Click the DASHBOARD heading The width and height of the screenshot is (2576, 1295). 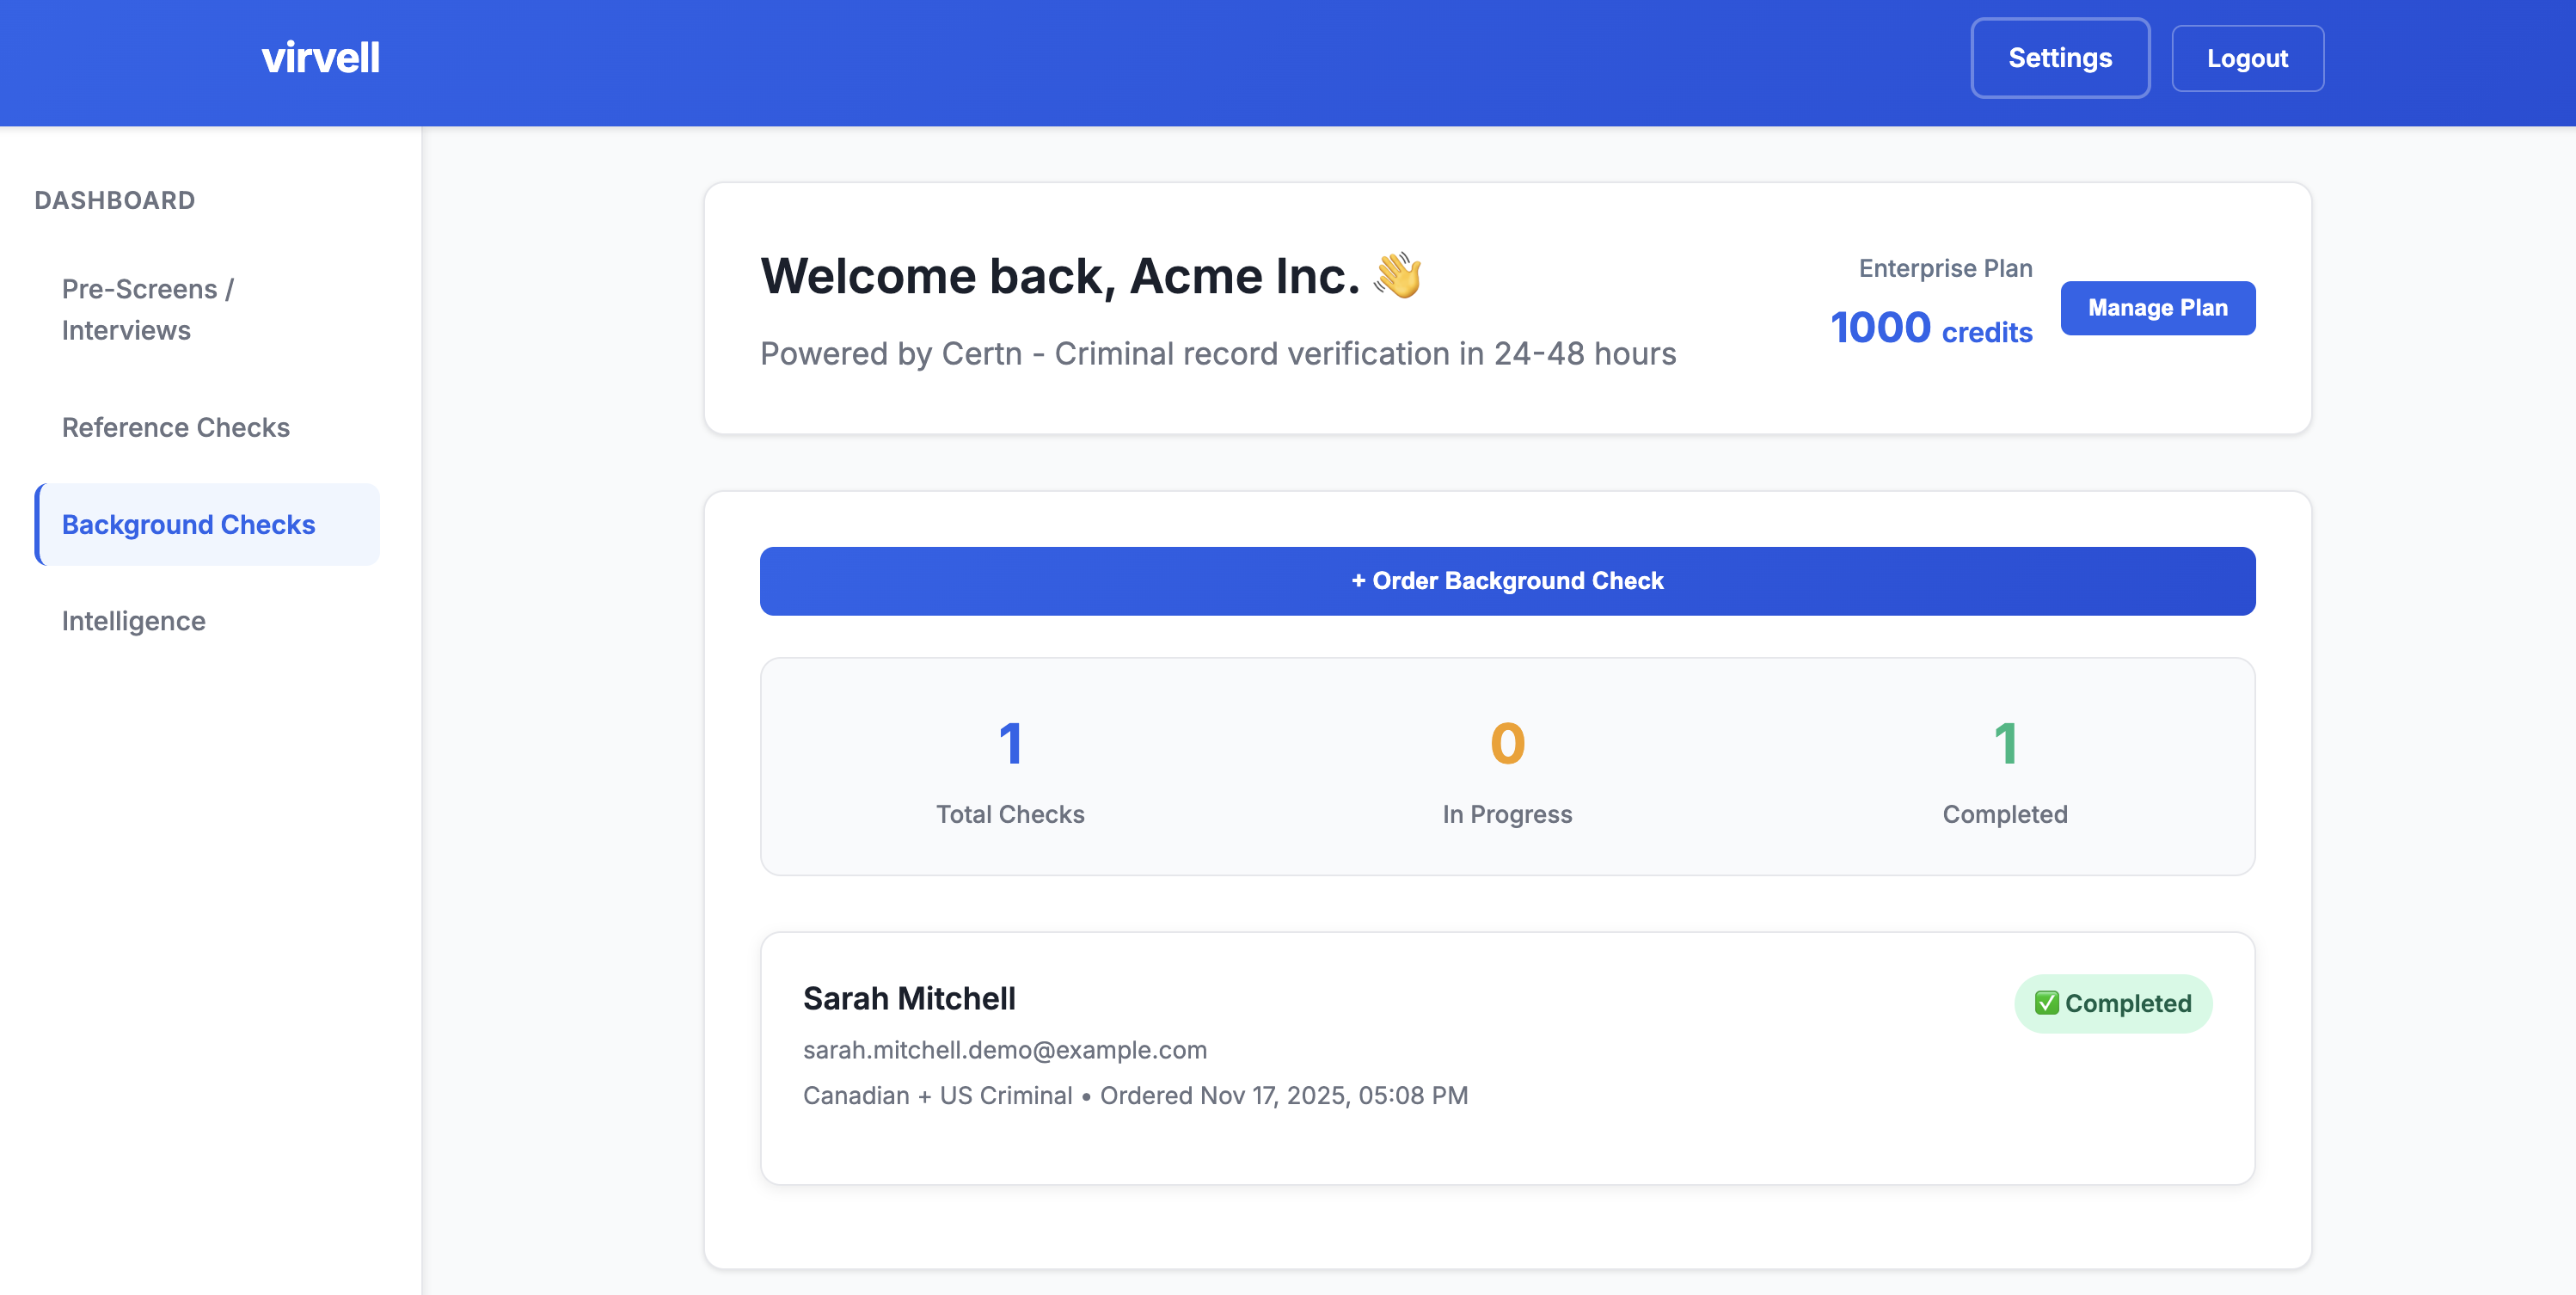click(114, 200)
